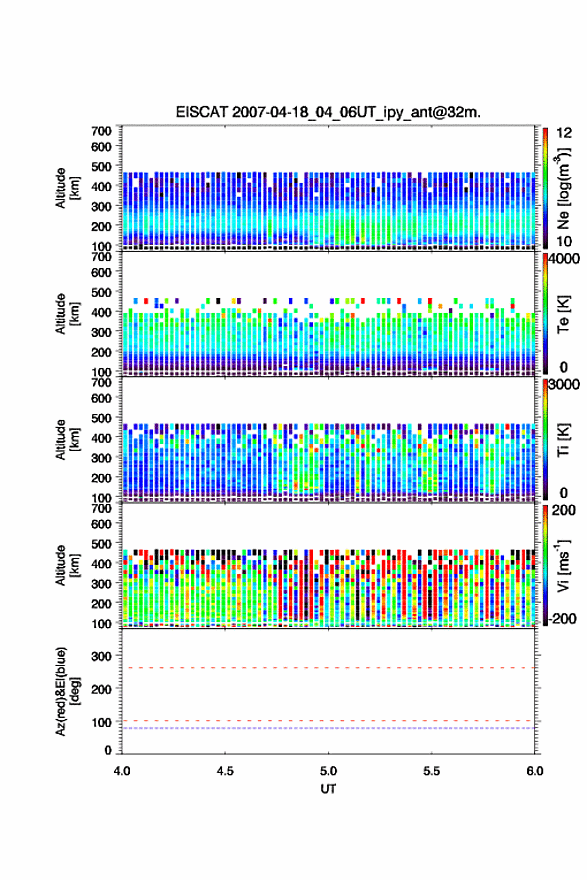Screen dimensions: 587x880
Task: Click the Az(red)&El(blue) axis label
Action: (68, 691)
